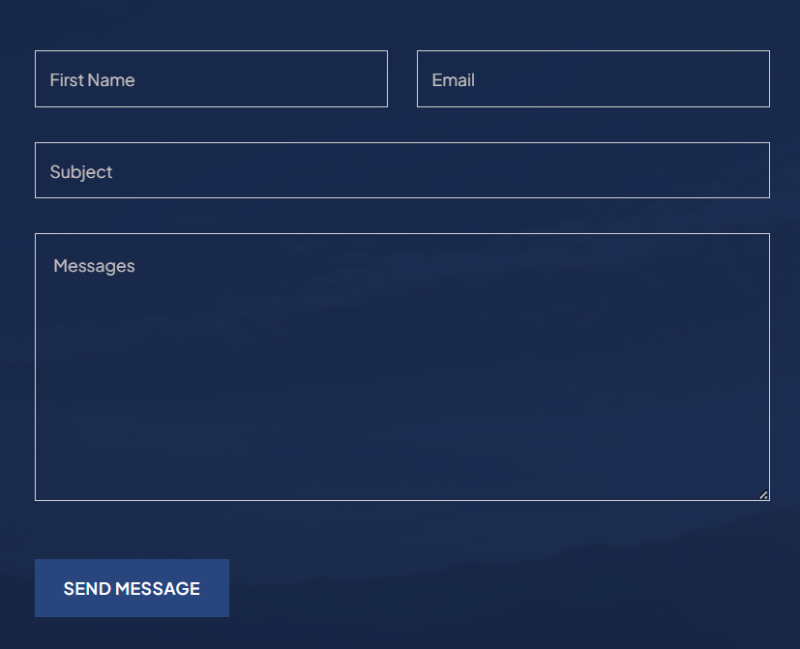Screen dimensions: 800x649
Task: Click the 'Subject' placeholder text
Action: pos(81,172)
